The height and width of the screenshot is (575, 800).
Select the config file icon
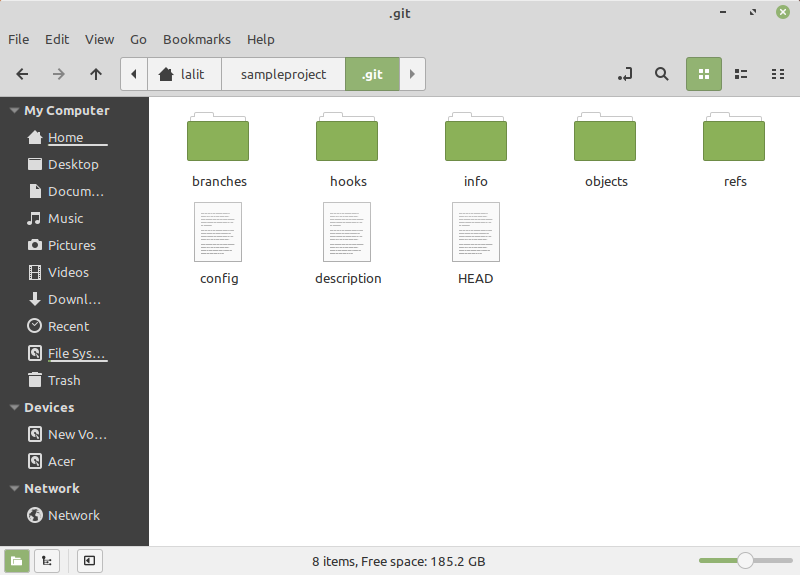[218, 232]
